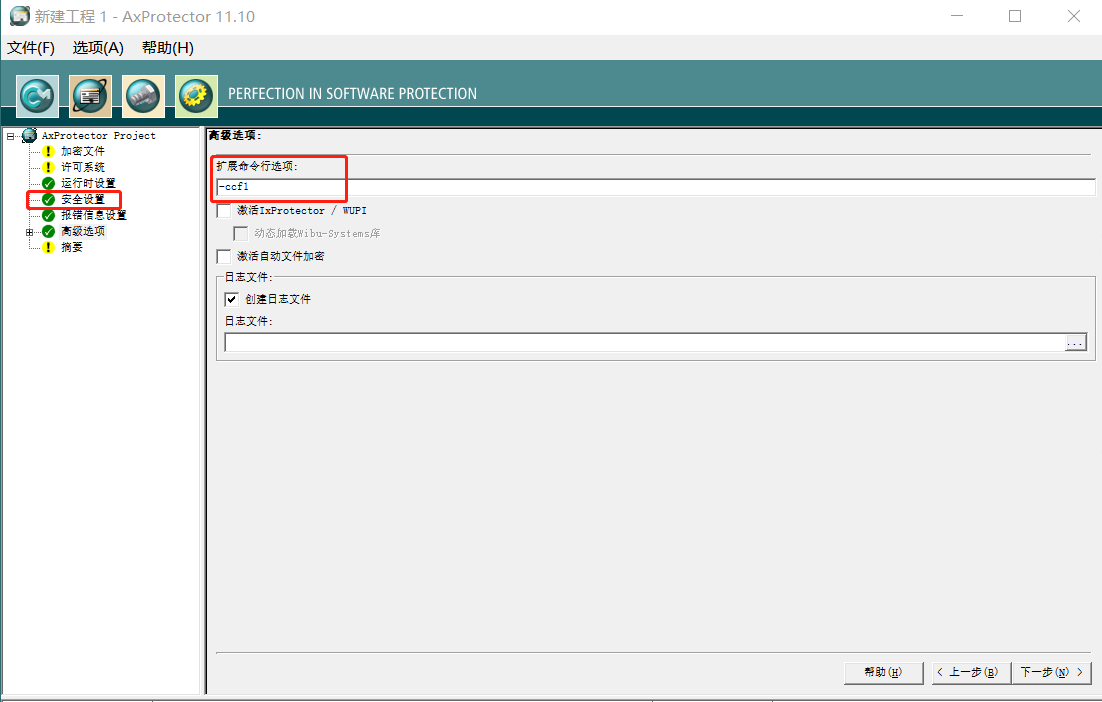Open the 选项(A) menu
Screen dimensions: 1102x702
coord(98,48)
